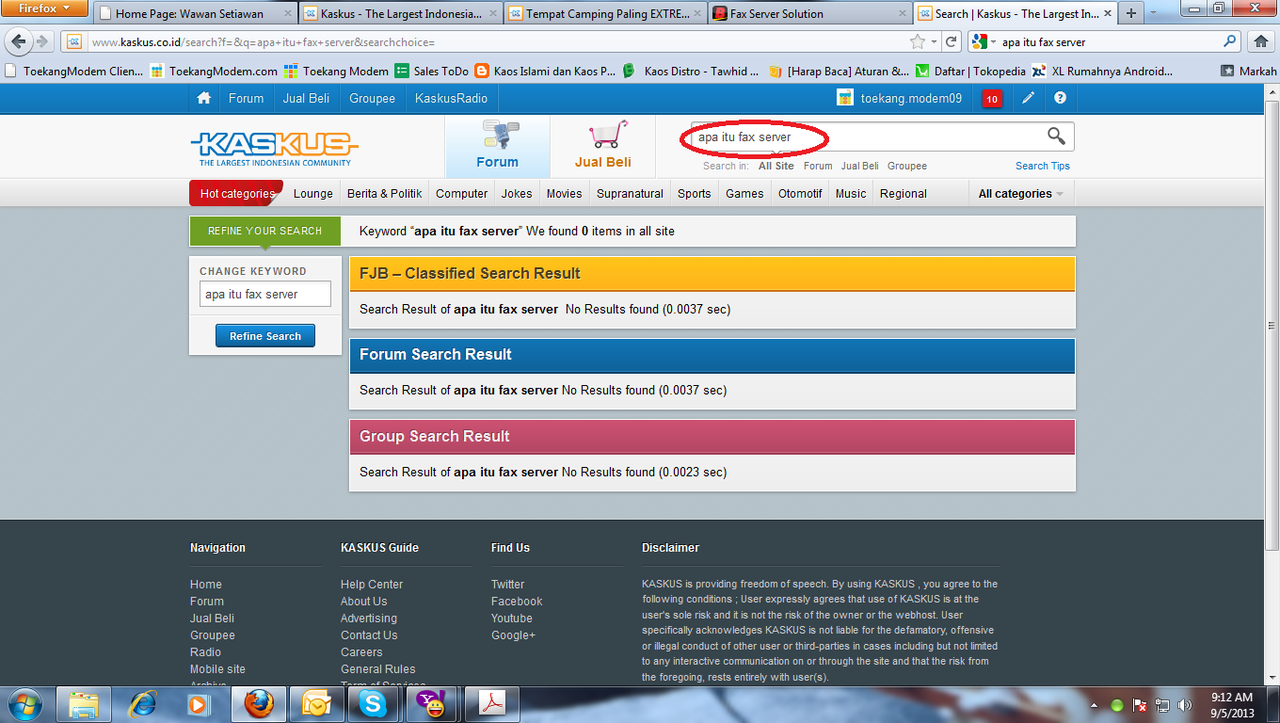Open search engine selector dropdown
The height and width of the screenshot is (723, 1280).
[984, 42]
